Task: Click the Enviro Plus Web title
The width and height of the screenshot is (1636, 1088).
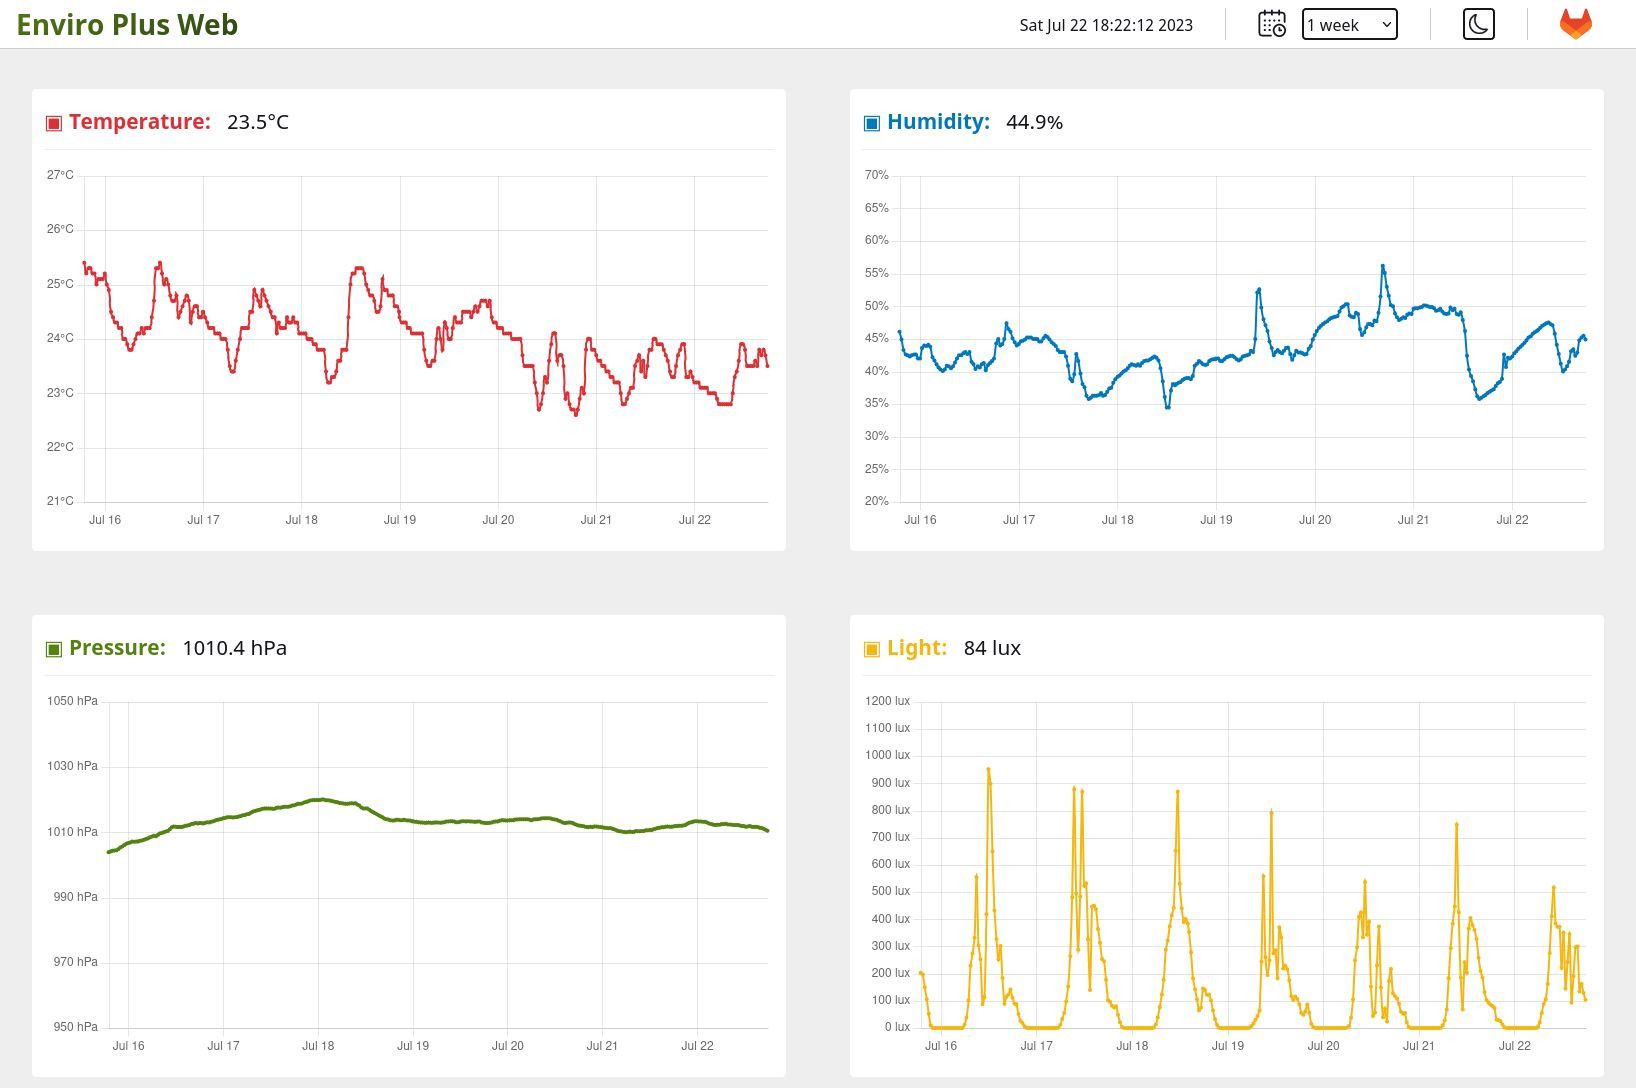Action: pos(127,25)
